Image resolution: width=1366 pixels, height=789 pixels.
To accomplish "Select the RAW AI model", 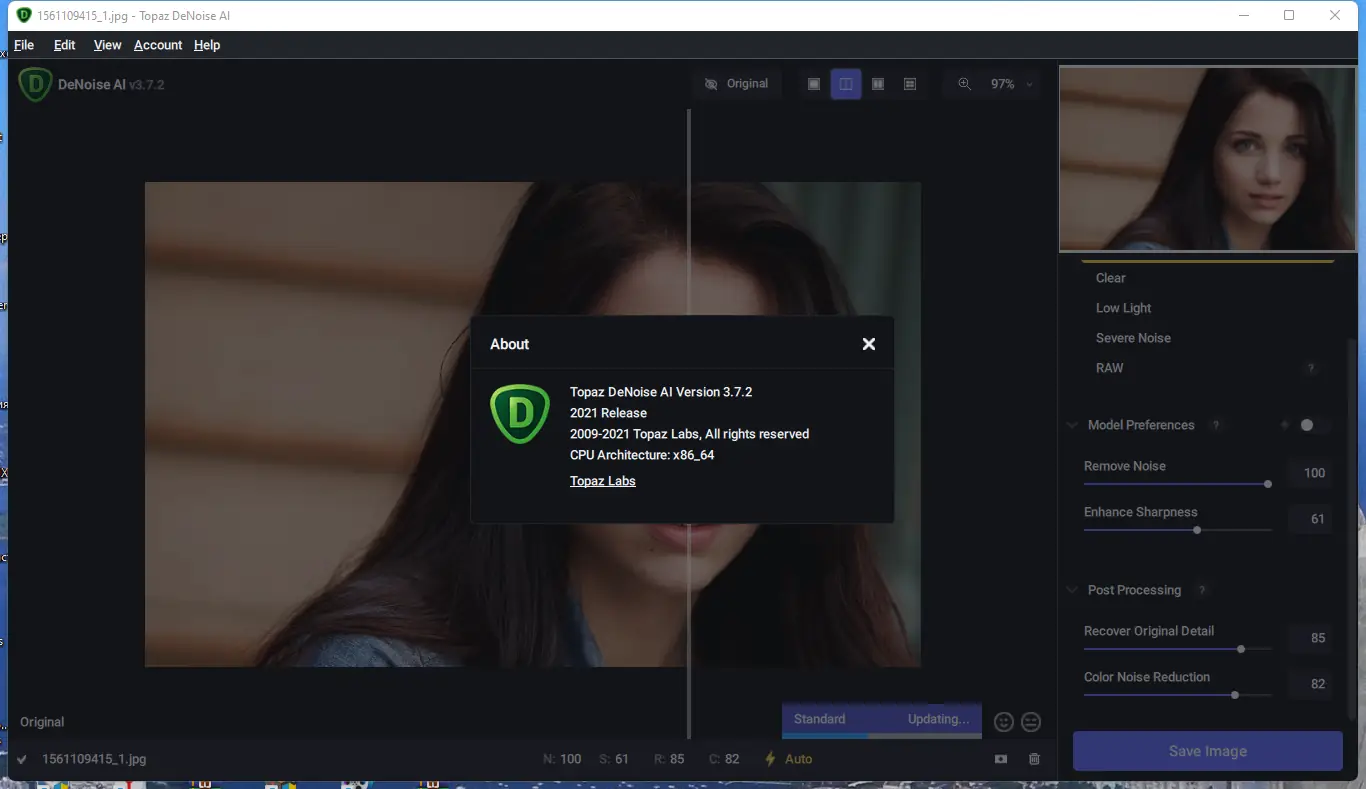I will coord(1110,368).
